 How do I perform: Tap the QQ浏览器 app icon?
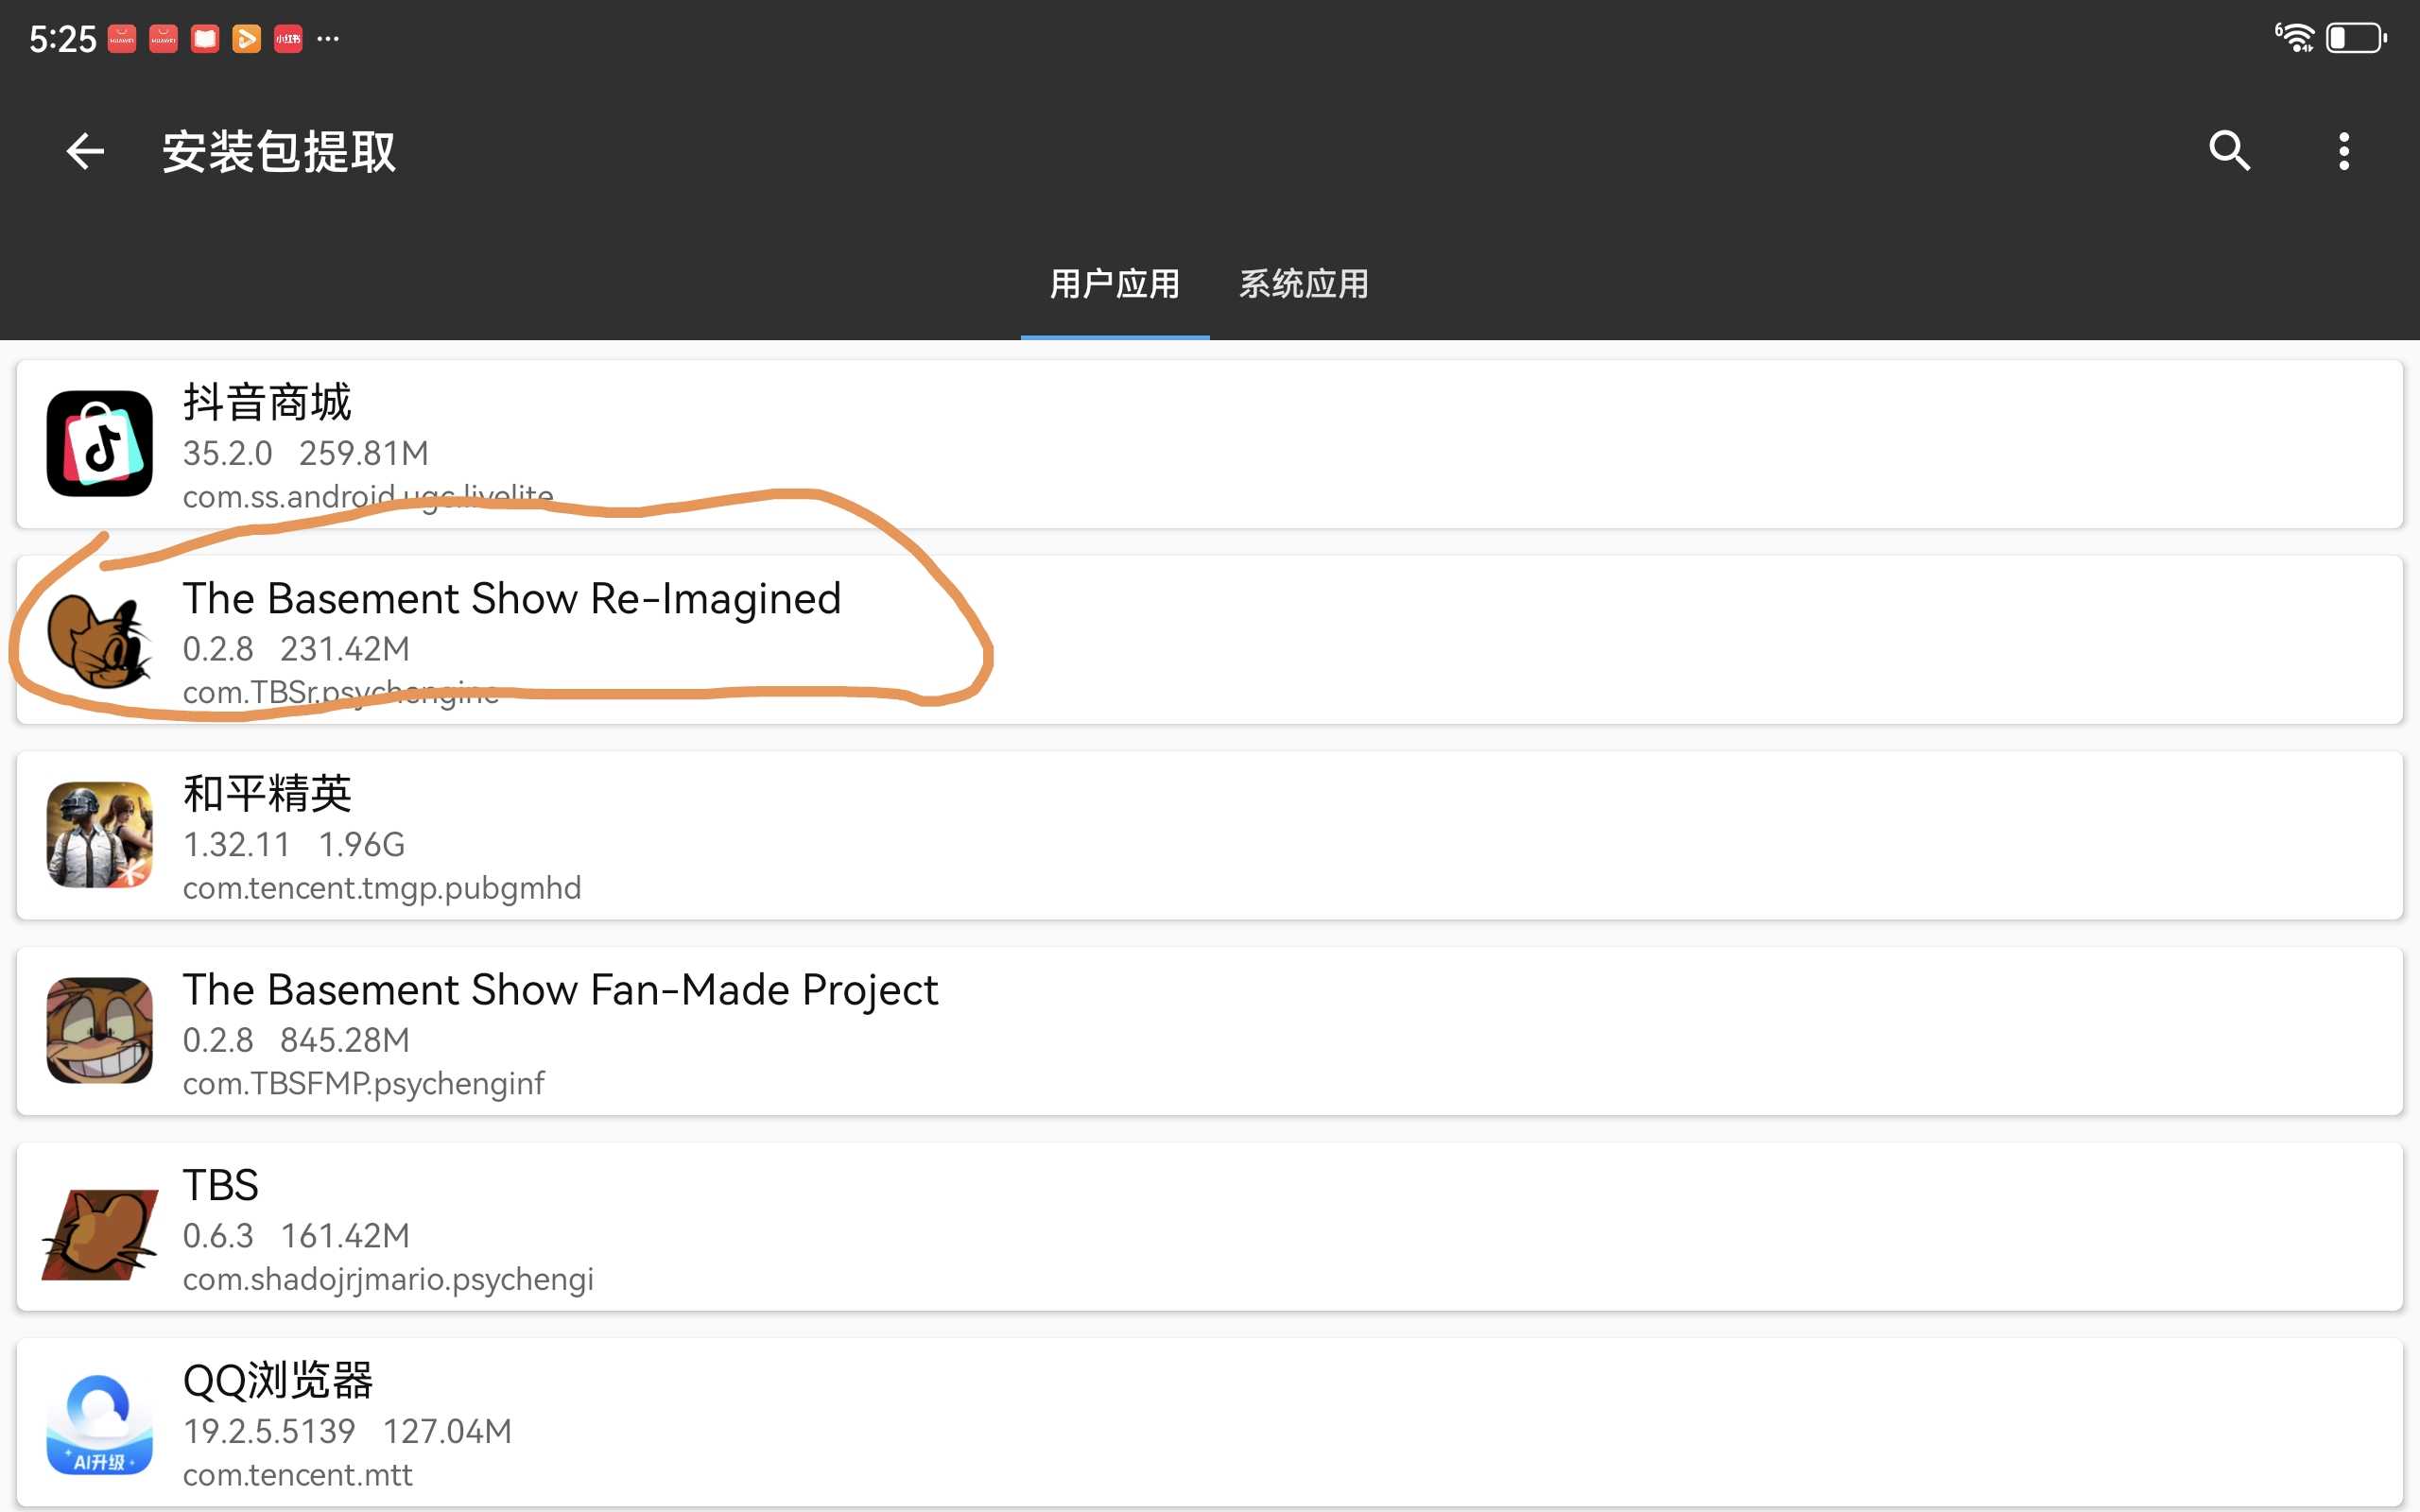(99, 1422)
